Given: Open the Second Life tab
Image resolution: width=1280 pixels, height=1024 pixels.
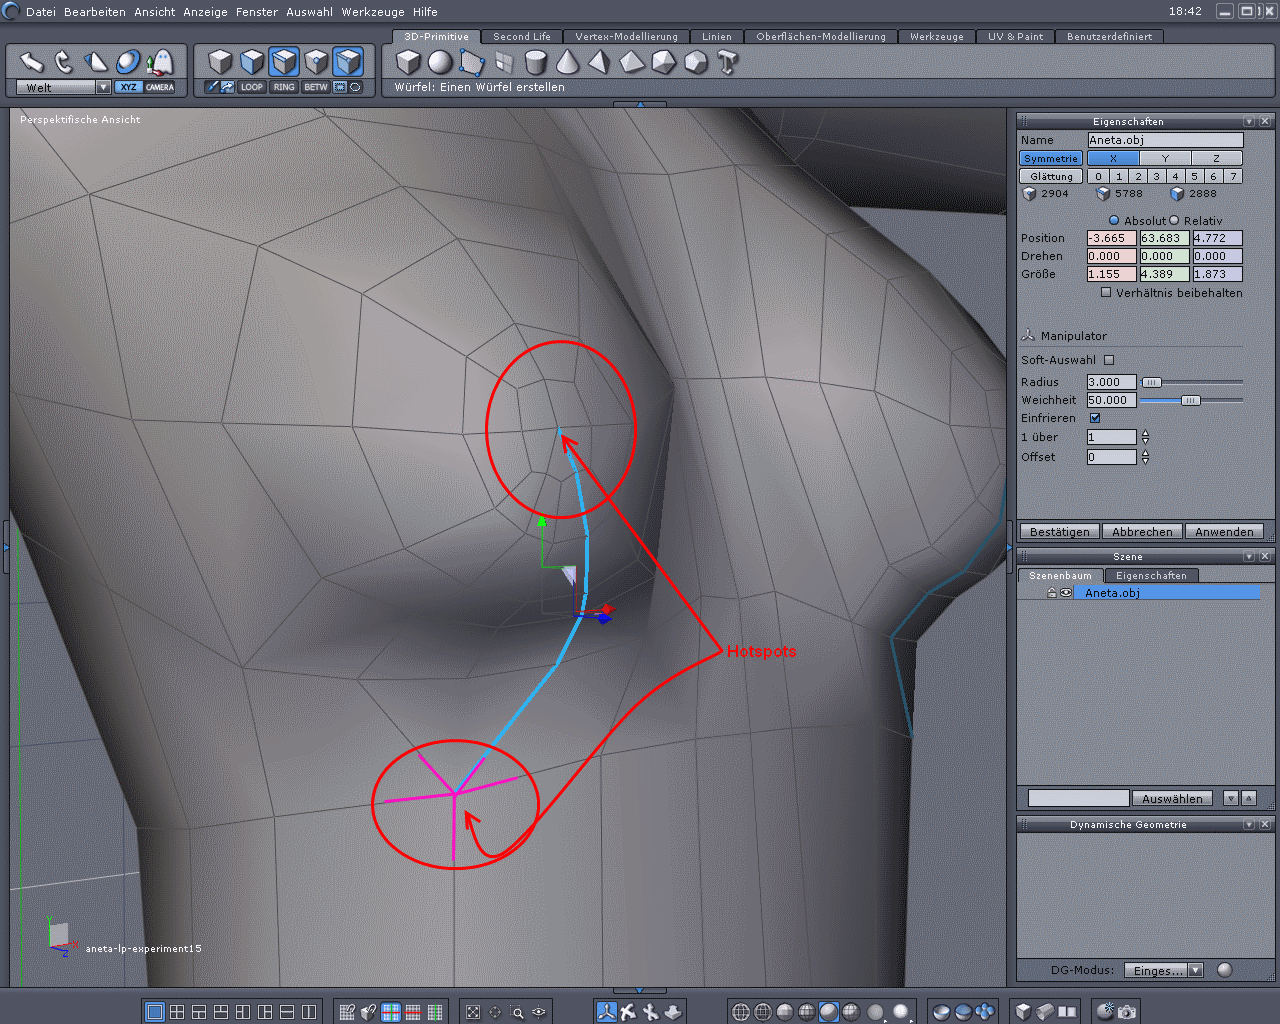Looking at the screenshot, I should [x=521, y=37].
